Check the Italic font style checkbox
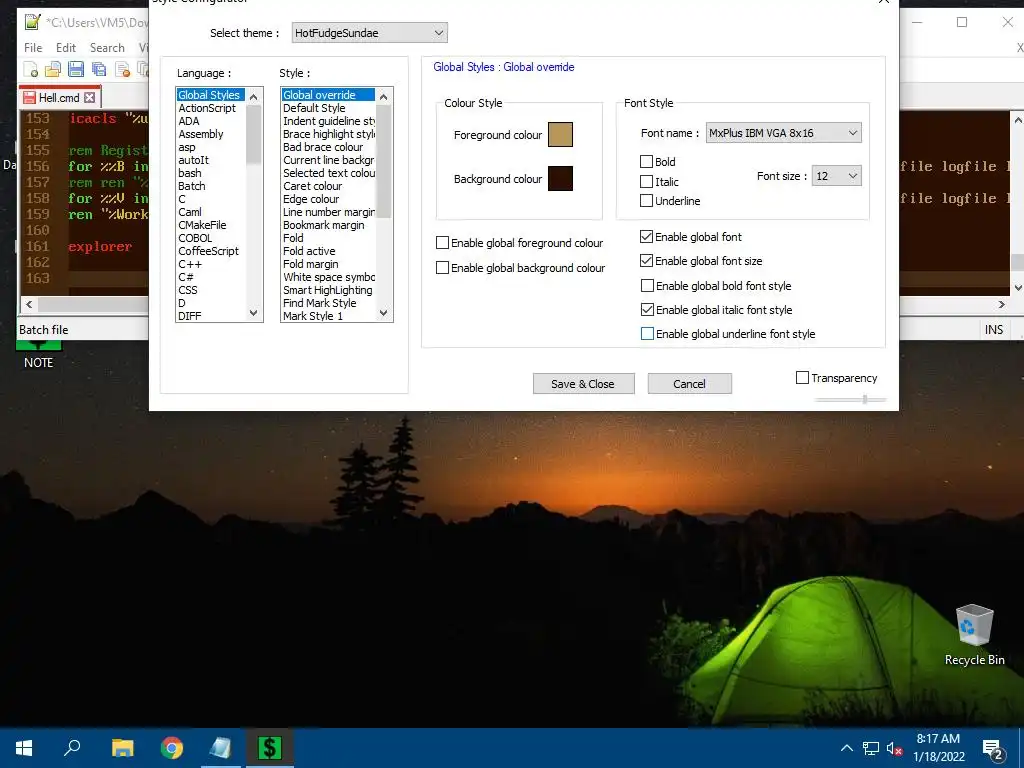 (647, 182)
